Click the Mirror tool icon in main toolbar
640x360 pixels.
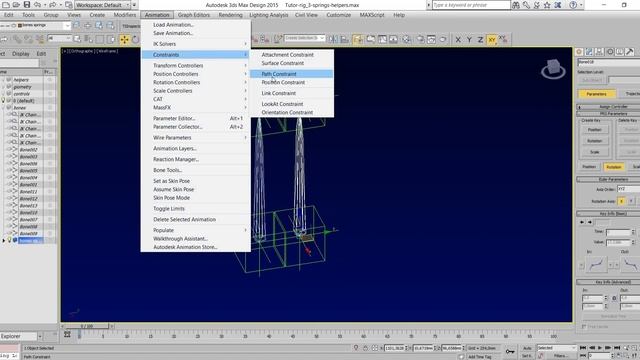pyautogui.click(x=333, y=39)
